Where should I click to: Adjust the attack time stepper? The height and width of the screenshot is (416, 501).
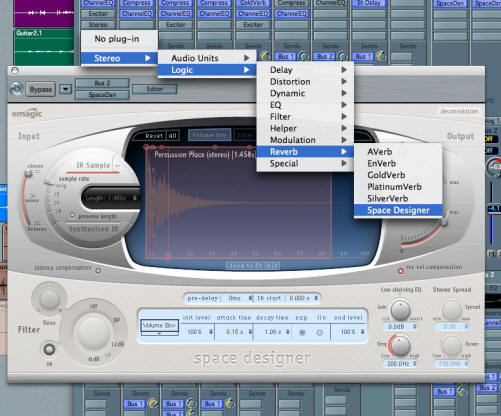click(250, 332)
